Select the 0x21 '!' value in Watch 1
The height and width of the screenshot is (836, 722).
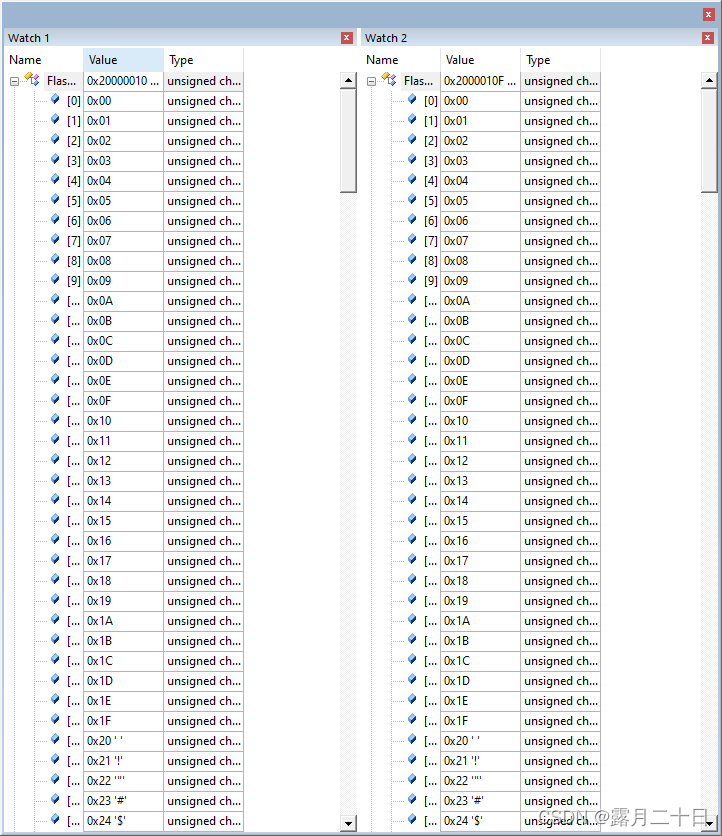pyautogui.click(x=123, y=761)
